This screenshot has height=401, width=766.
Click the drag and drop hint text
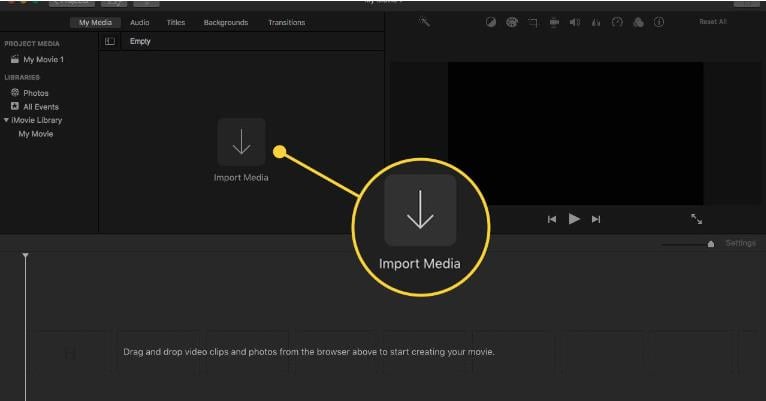tap(309, 352)
